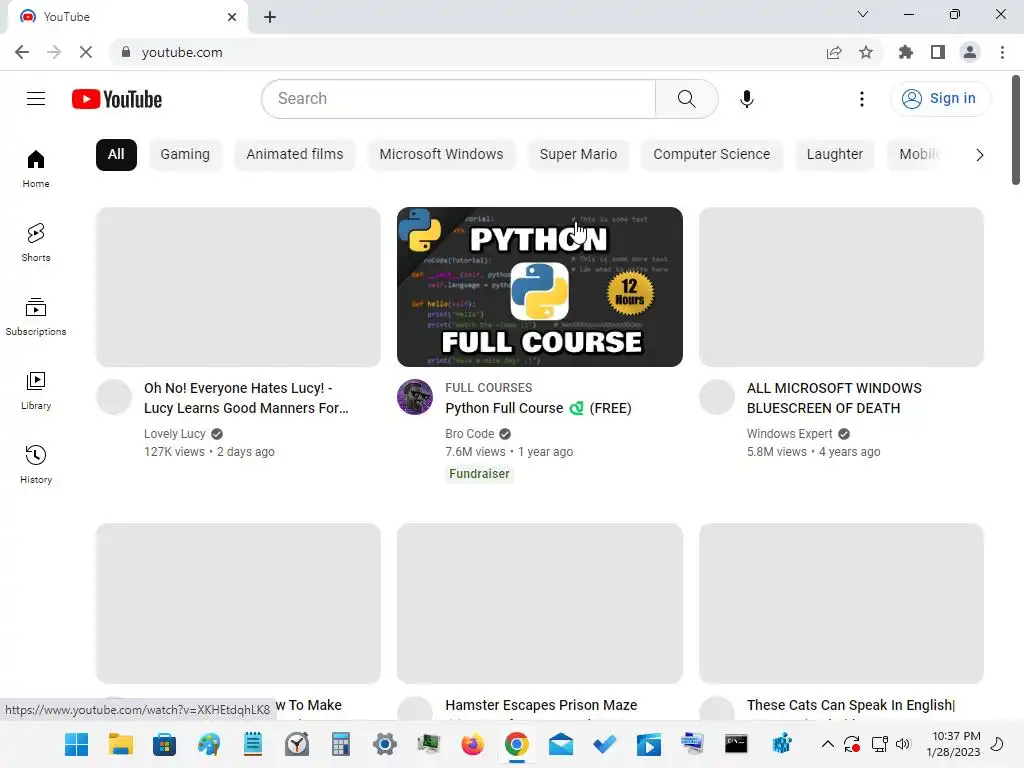Click the YouTube logo

pyautogui.click(x=117, y=99)
